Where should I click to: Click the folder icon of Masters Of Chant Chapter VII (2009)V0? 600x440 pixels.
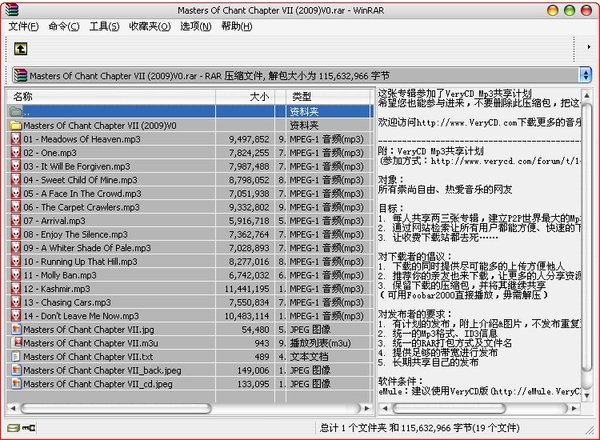click(x=16, y=125)
